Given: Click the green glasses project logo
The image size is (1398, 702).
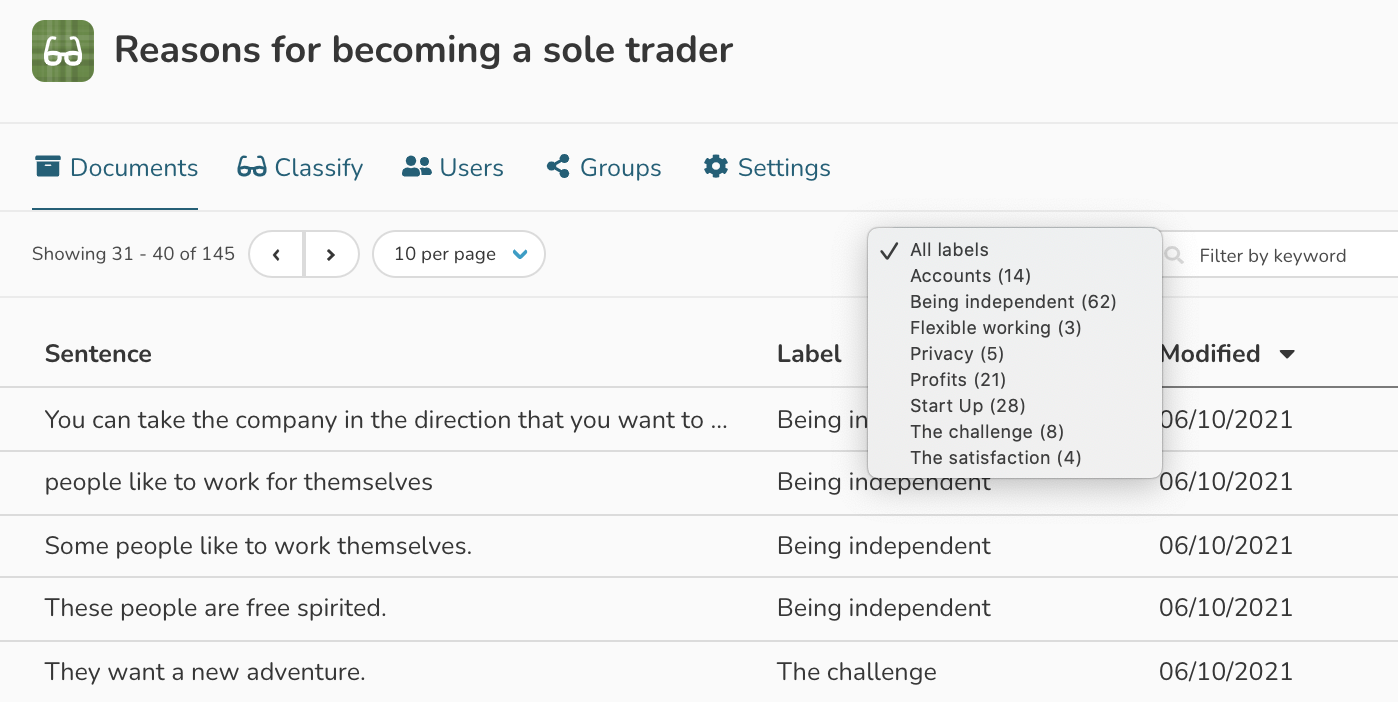Looking at the screenshot, I should click(63, 51).
